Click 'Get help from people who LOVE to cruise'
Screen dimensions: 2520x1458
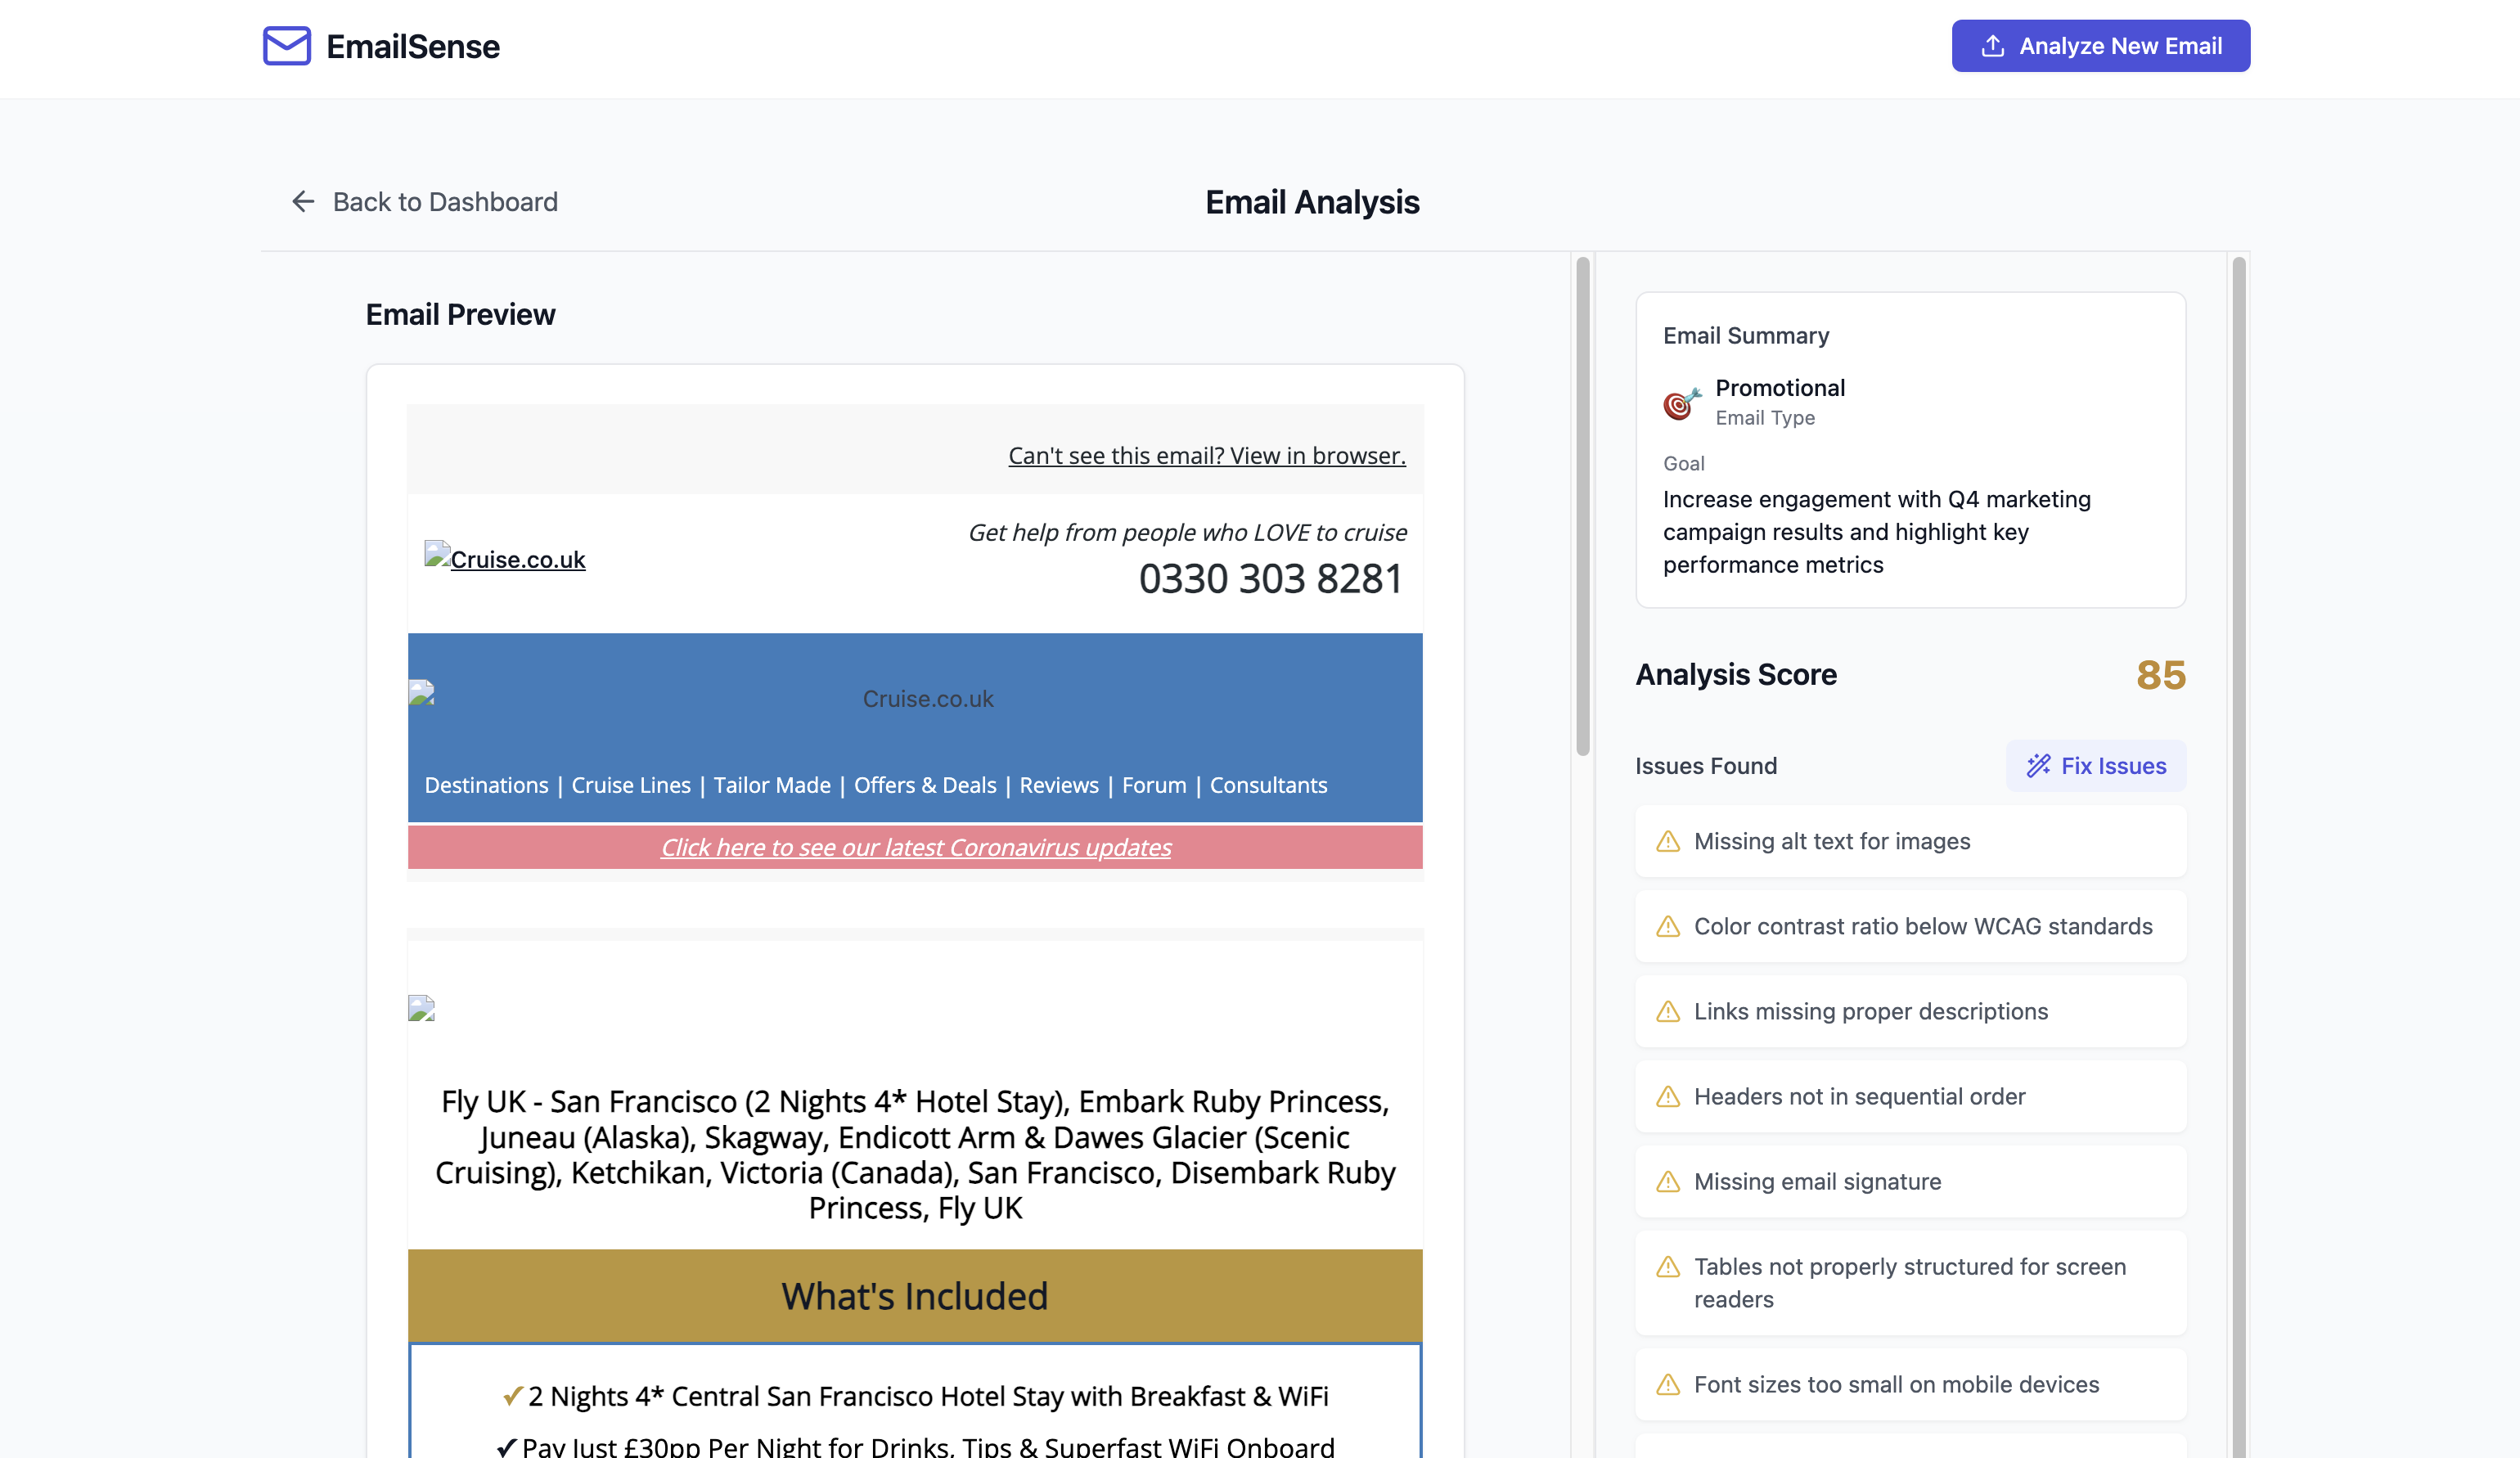(x=1187, y=532)
